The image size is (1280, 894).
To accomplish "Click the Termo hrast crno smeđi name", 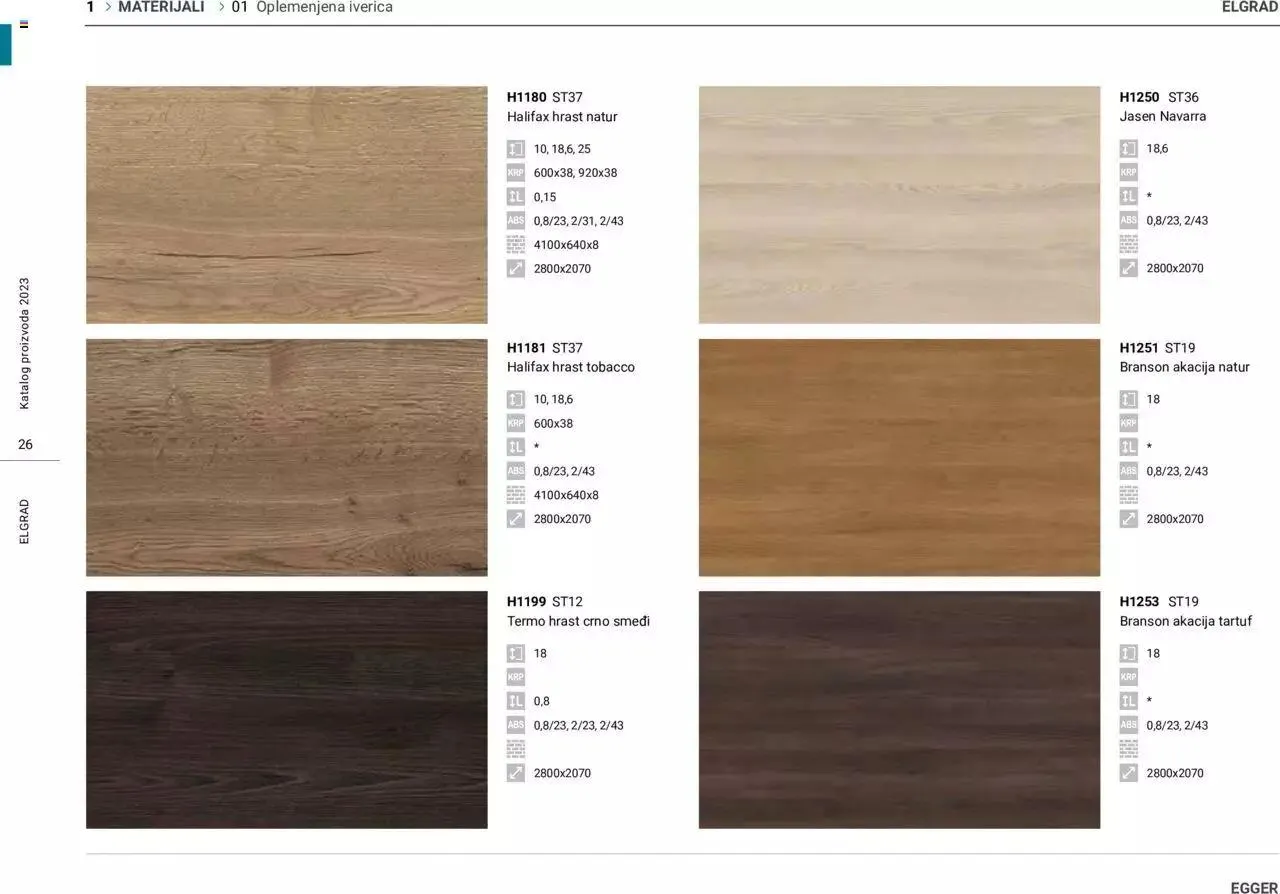I will coord(578,621).
